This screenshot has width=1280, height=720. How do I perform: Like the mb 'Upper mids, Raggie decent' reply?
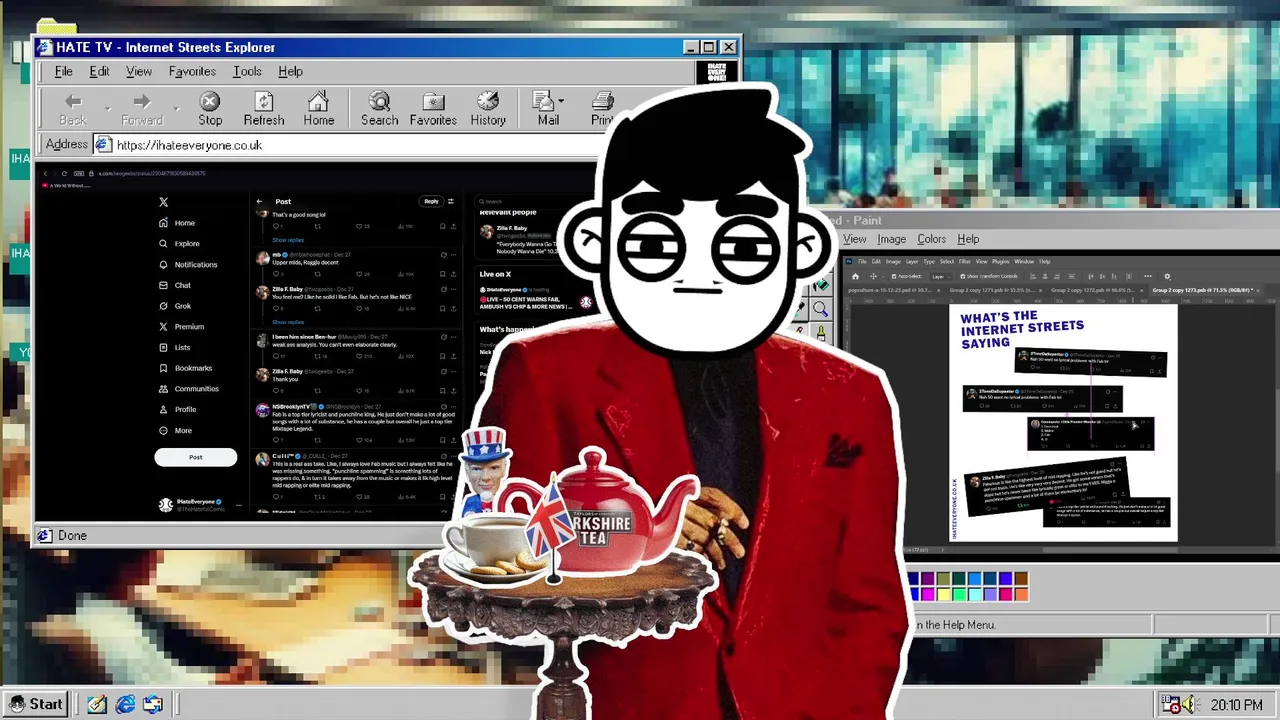360,274
